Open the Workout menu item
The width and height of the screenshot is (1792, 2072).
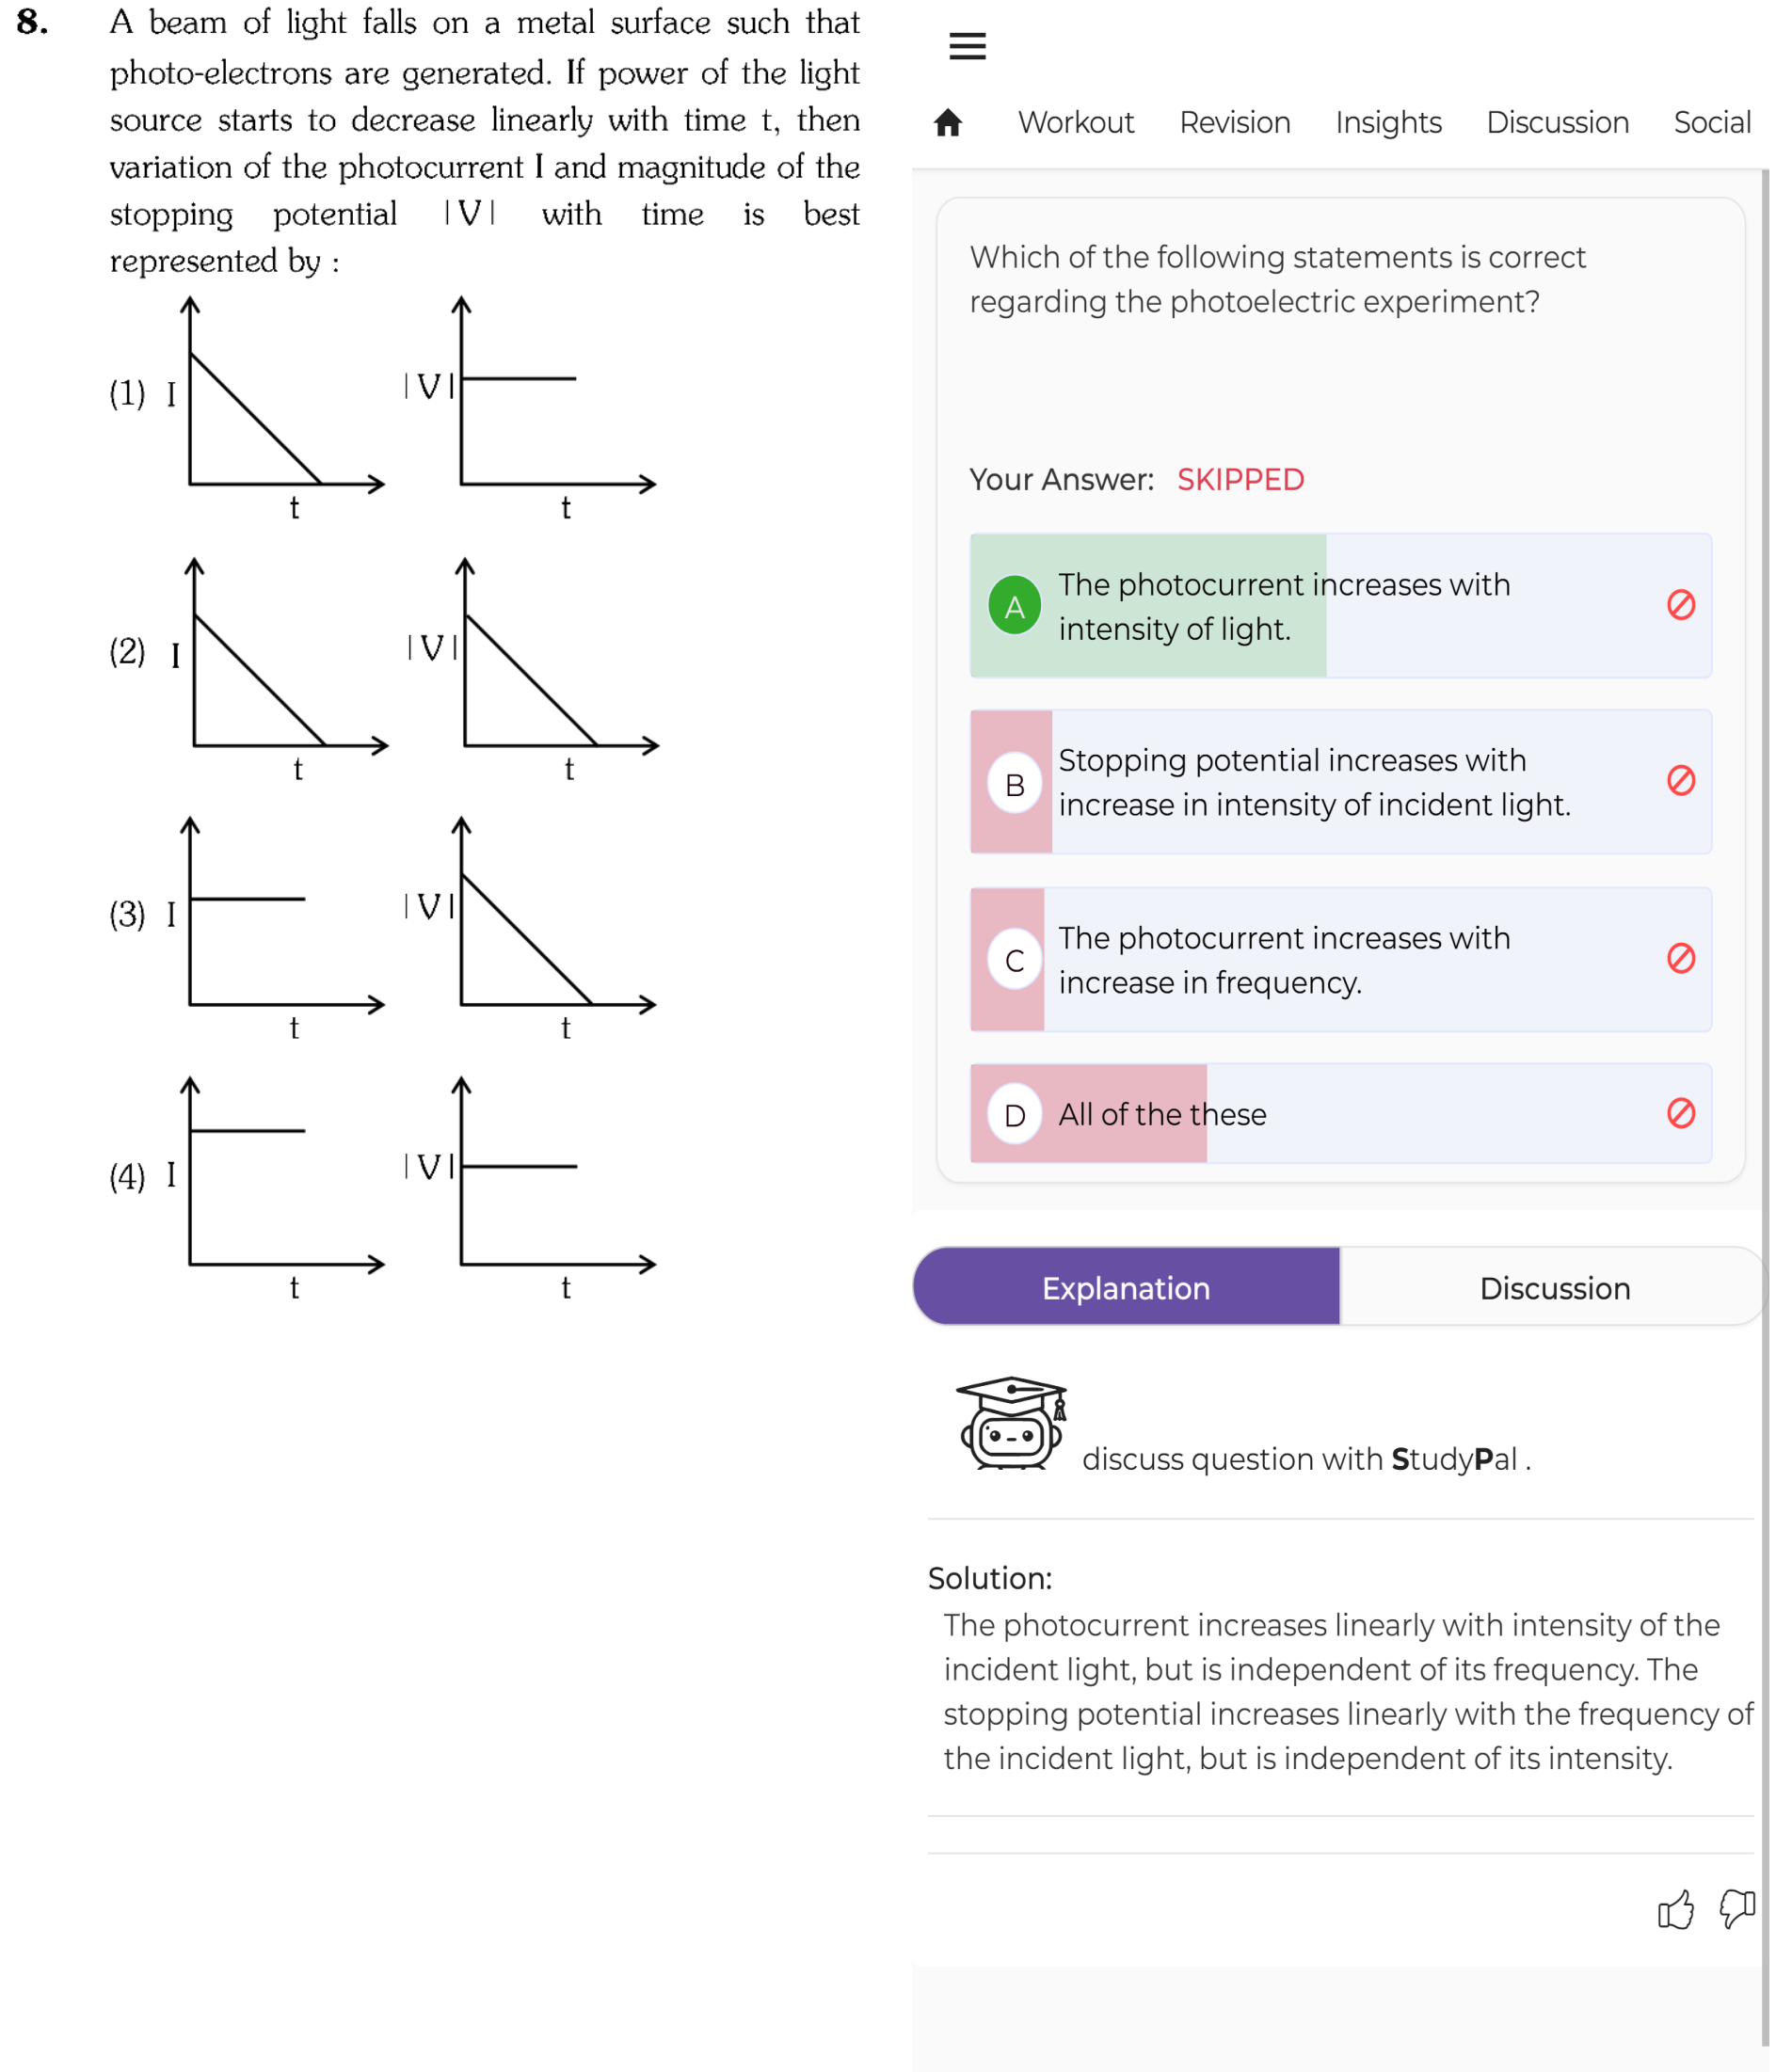pyautogui.click(x=1076, y=122)
